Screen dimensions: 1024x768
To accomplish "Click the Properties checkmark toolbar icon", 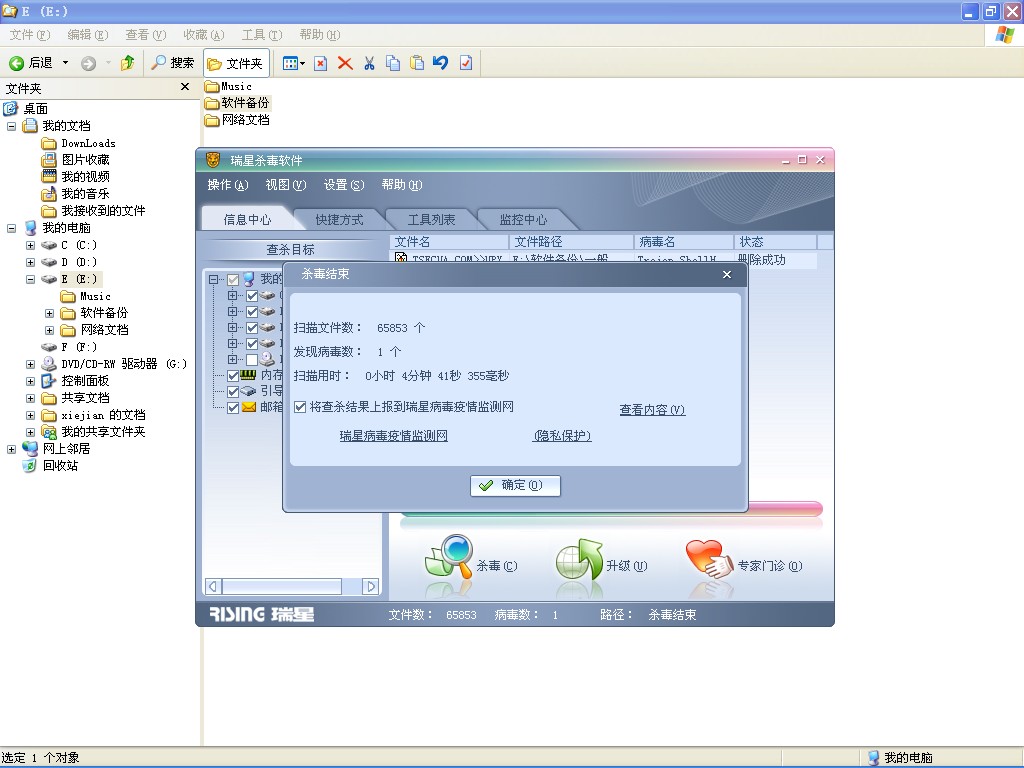I will coord(466,63).
